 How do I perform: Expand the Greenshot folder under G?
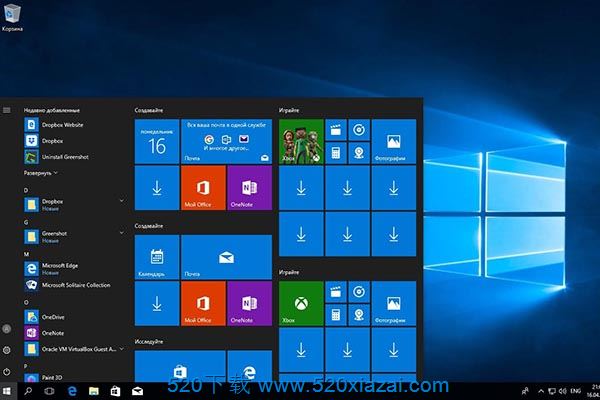(x=122, y=234)
